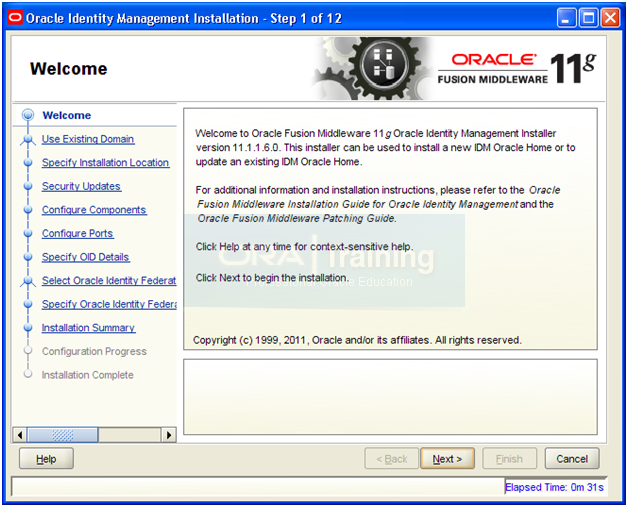This screenshot has width=628, height=507.
Task: Click the Security Updates step bullet
Action: 28,186
